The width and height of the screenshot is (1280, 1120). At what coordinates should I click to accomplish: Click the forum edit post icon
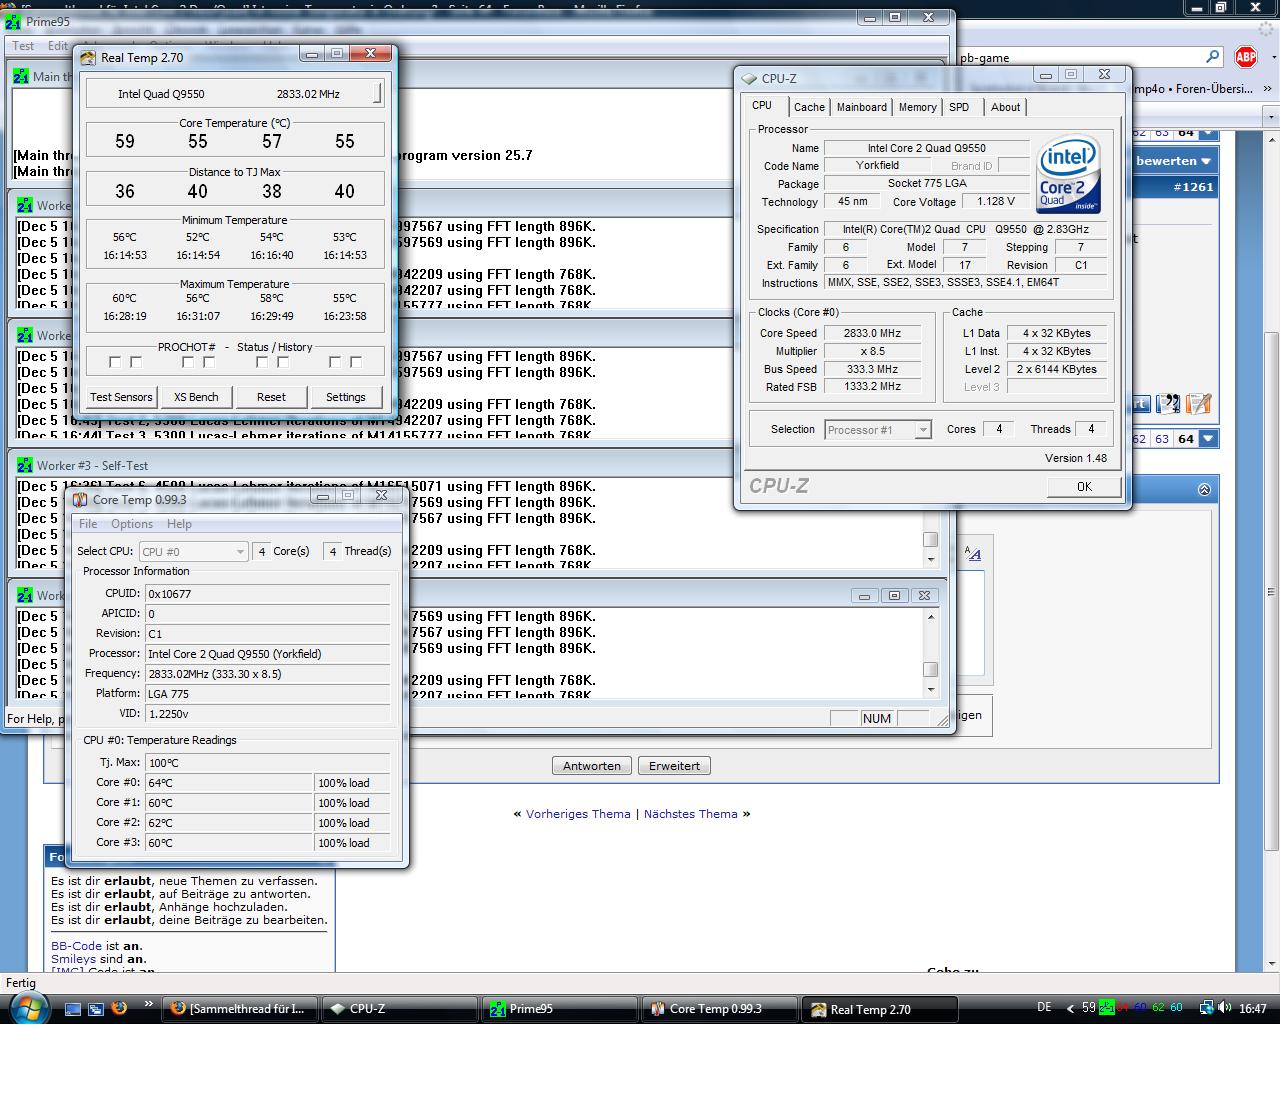click(x=1199, y=404)
